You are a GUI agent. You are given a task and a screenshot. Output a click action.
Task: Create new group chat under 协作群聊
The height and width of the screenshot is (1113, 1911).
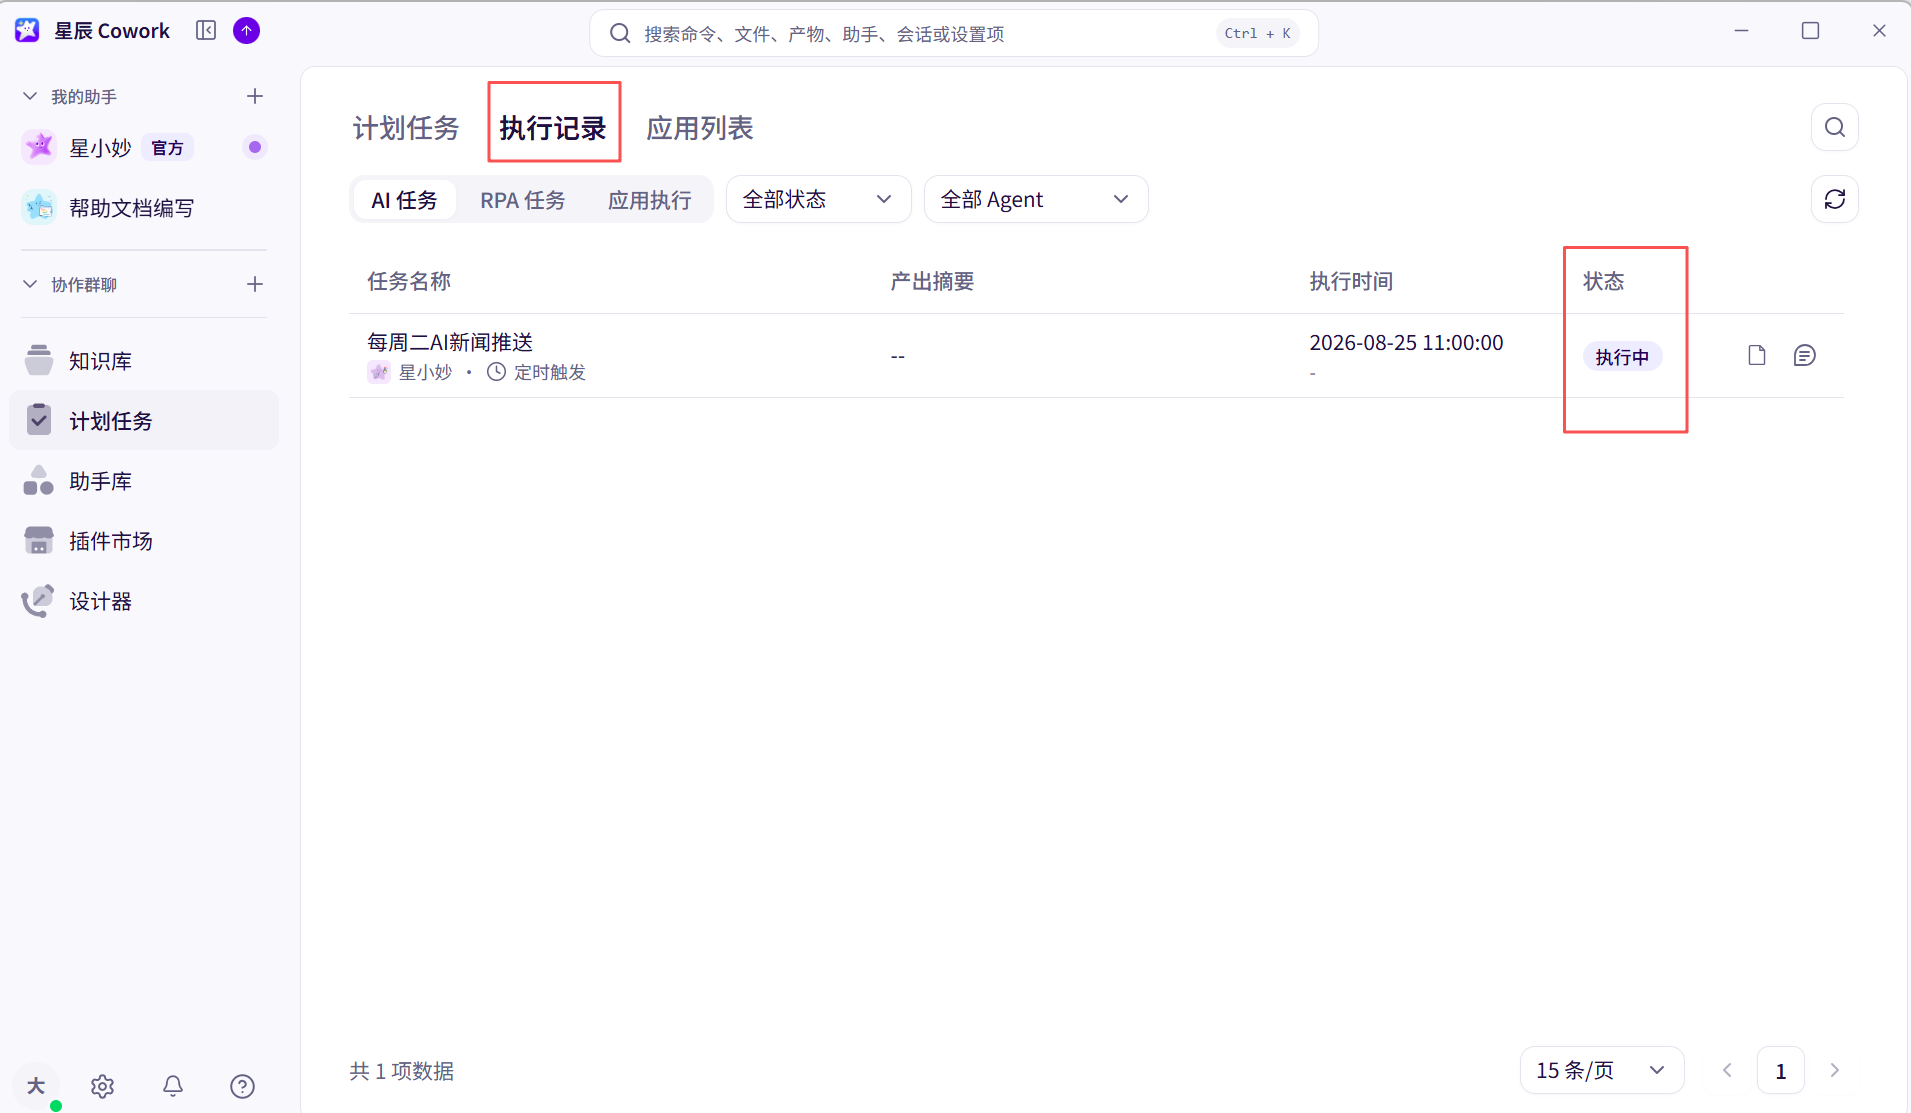(255, 284)
